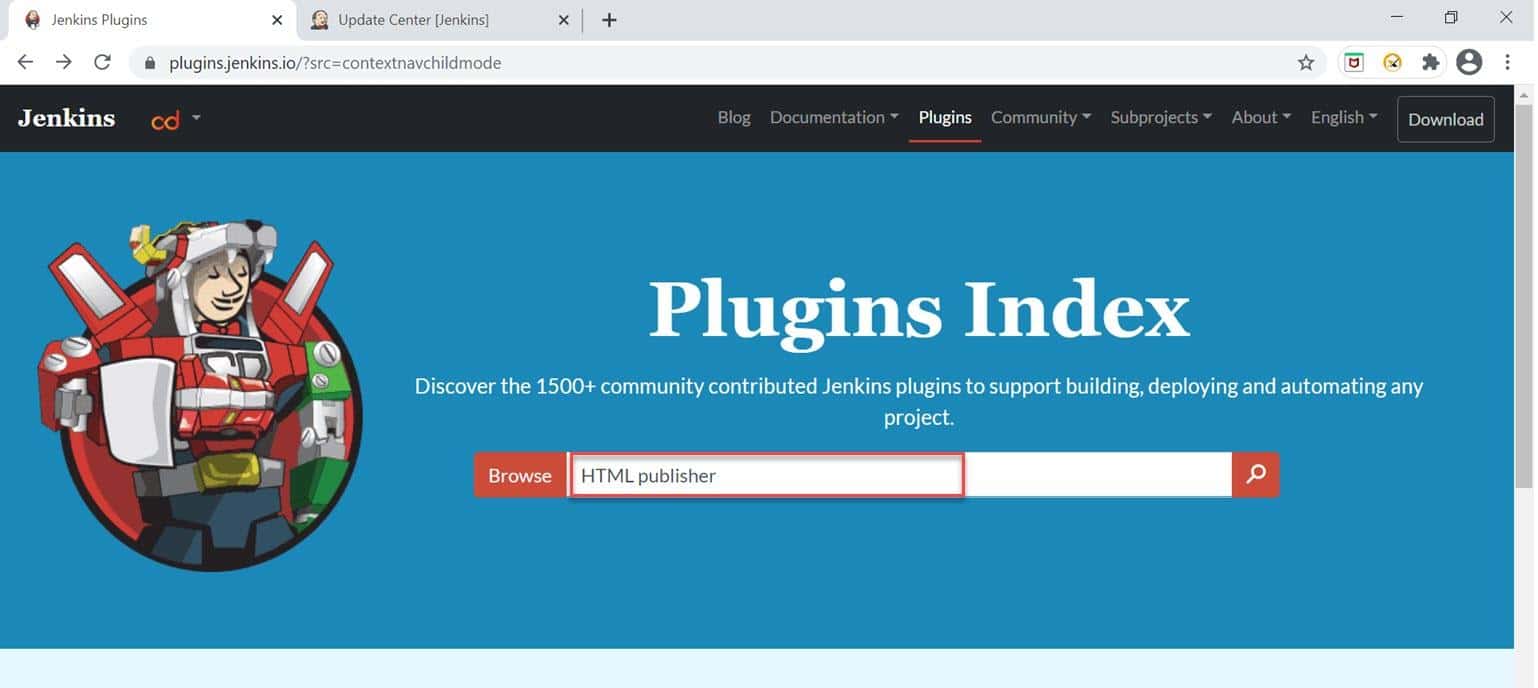This screenshot has width=1538, height=688.
Task: Click the magnifier search button
Action: click(1256, 475)
